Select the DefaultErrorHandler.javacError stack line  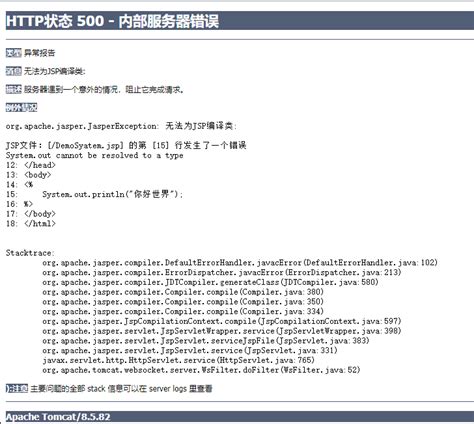pyautogui.click(x=240, y=263)
